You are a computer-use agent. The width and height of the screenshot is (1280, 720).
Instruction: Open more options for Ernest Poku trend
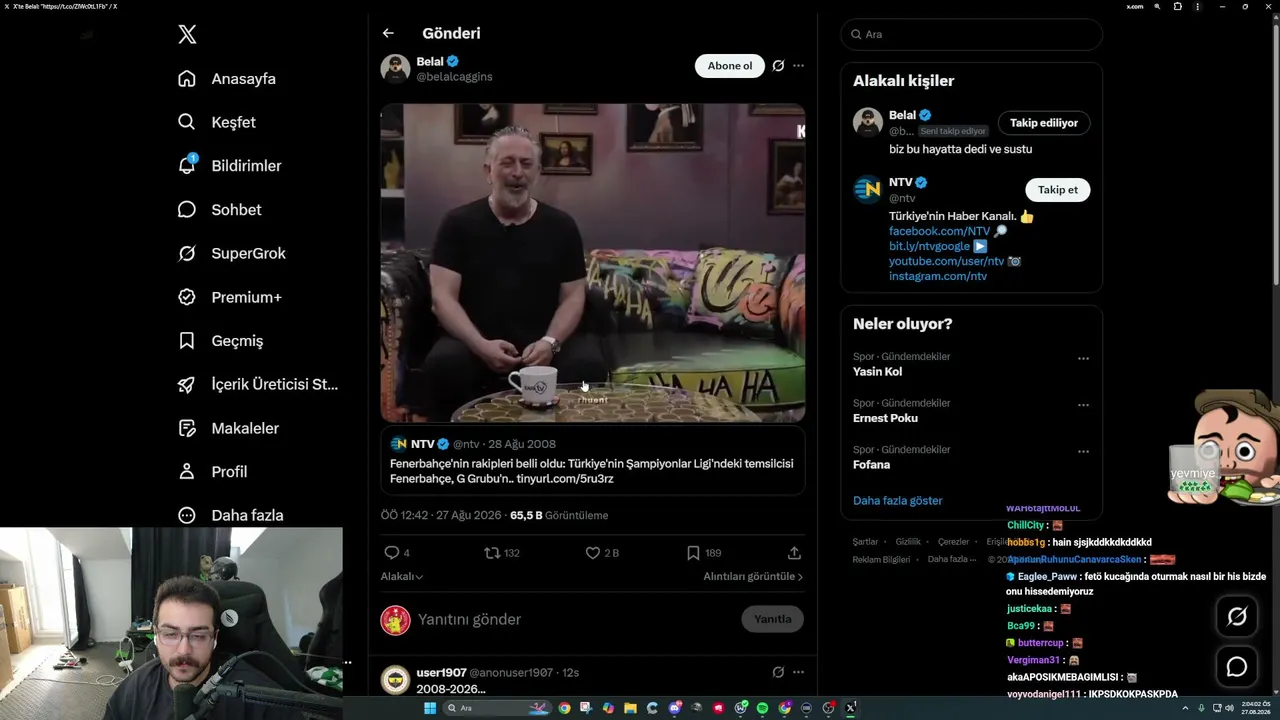1083,405
